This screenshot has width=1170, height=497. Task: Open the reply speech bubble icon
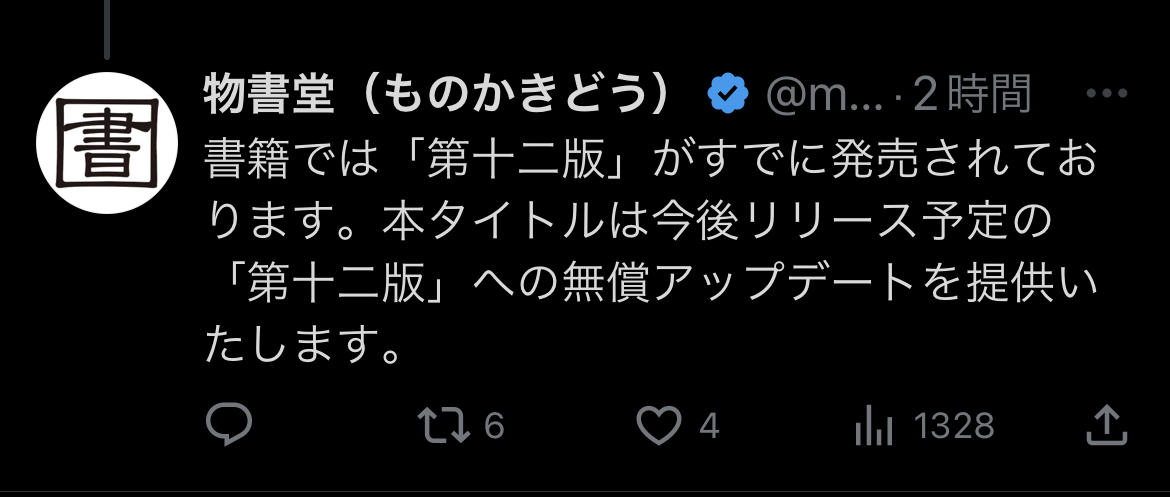[228, 425]
